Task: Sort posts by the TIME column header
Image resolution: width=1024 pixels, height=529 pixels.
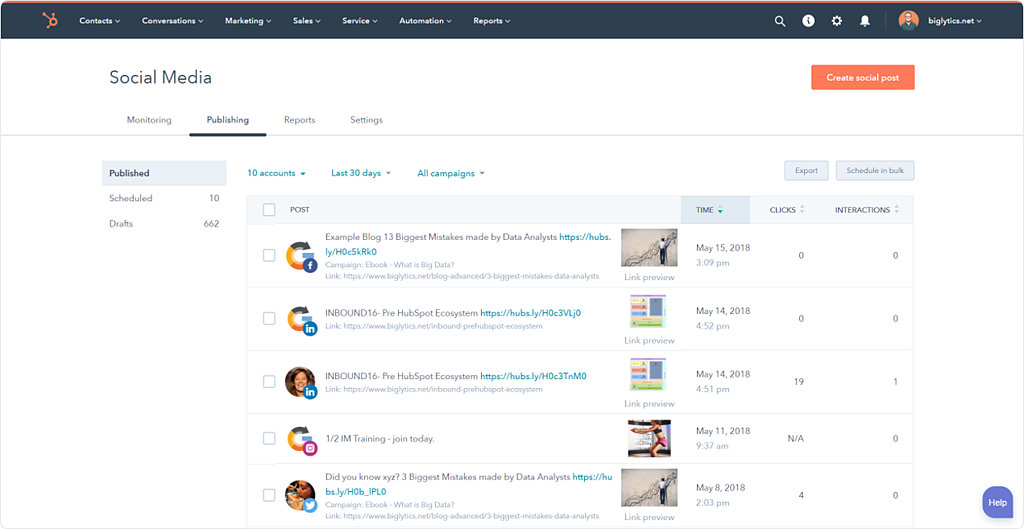Action: pyautogui.click(x=709, y=210)
